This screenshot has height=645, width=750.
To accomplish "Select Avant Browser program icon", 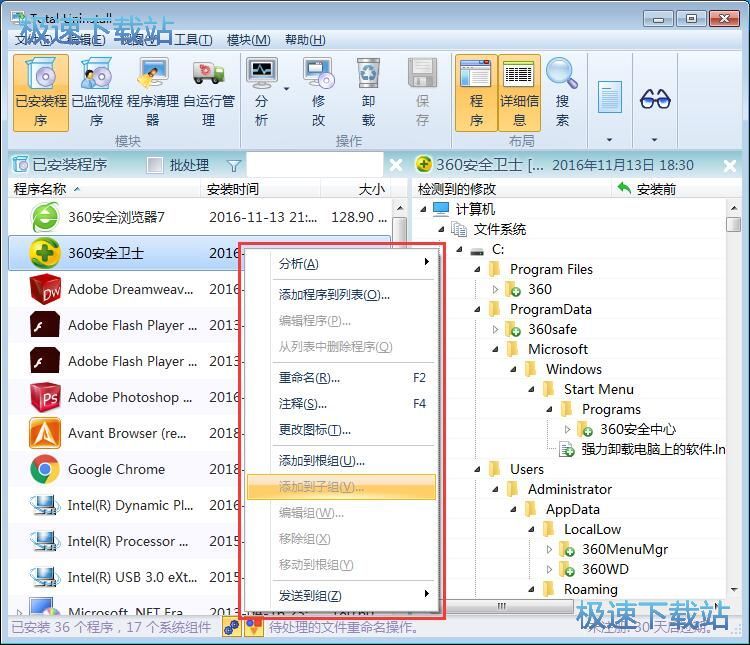I will (45, 433).
